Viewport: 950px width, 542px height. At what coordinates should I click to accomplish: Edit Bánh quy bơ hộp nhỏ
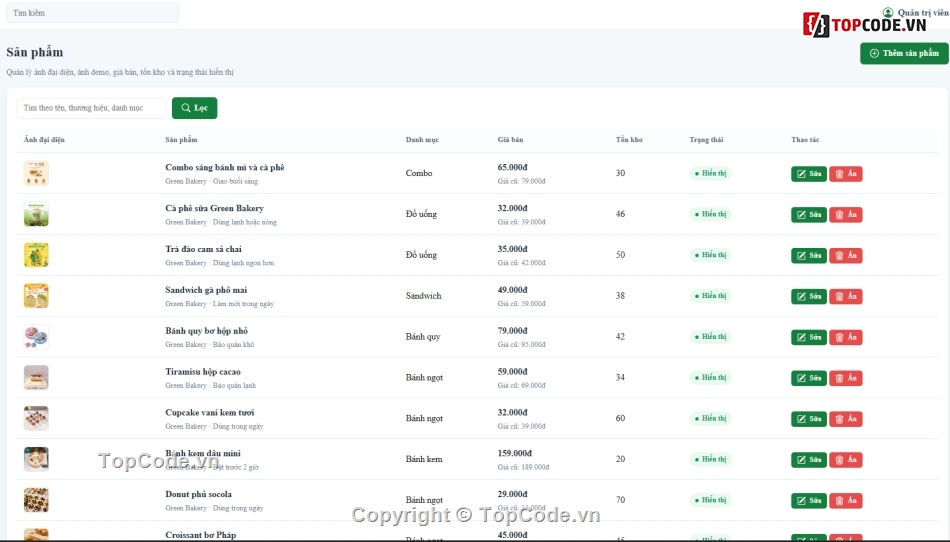click(808, 337)
